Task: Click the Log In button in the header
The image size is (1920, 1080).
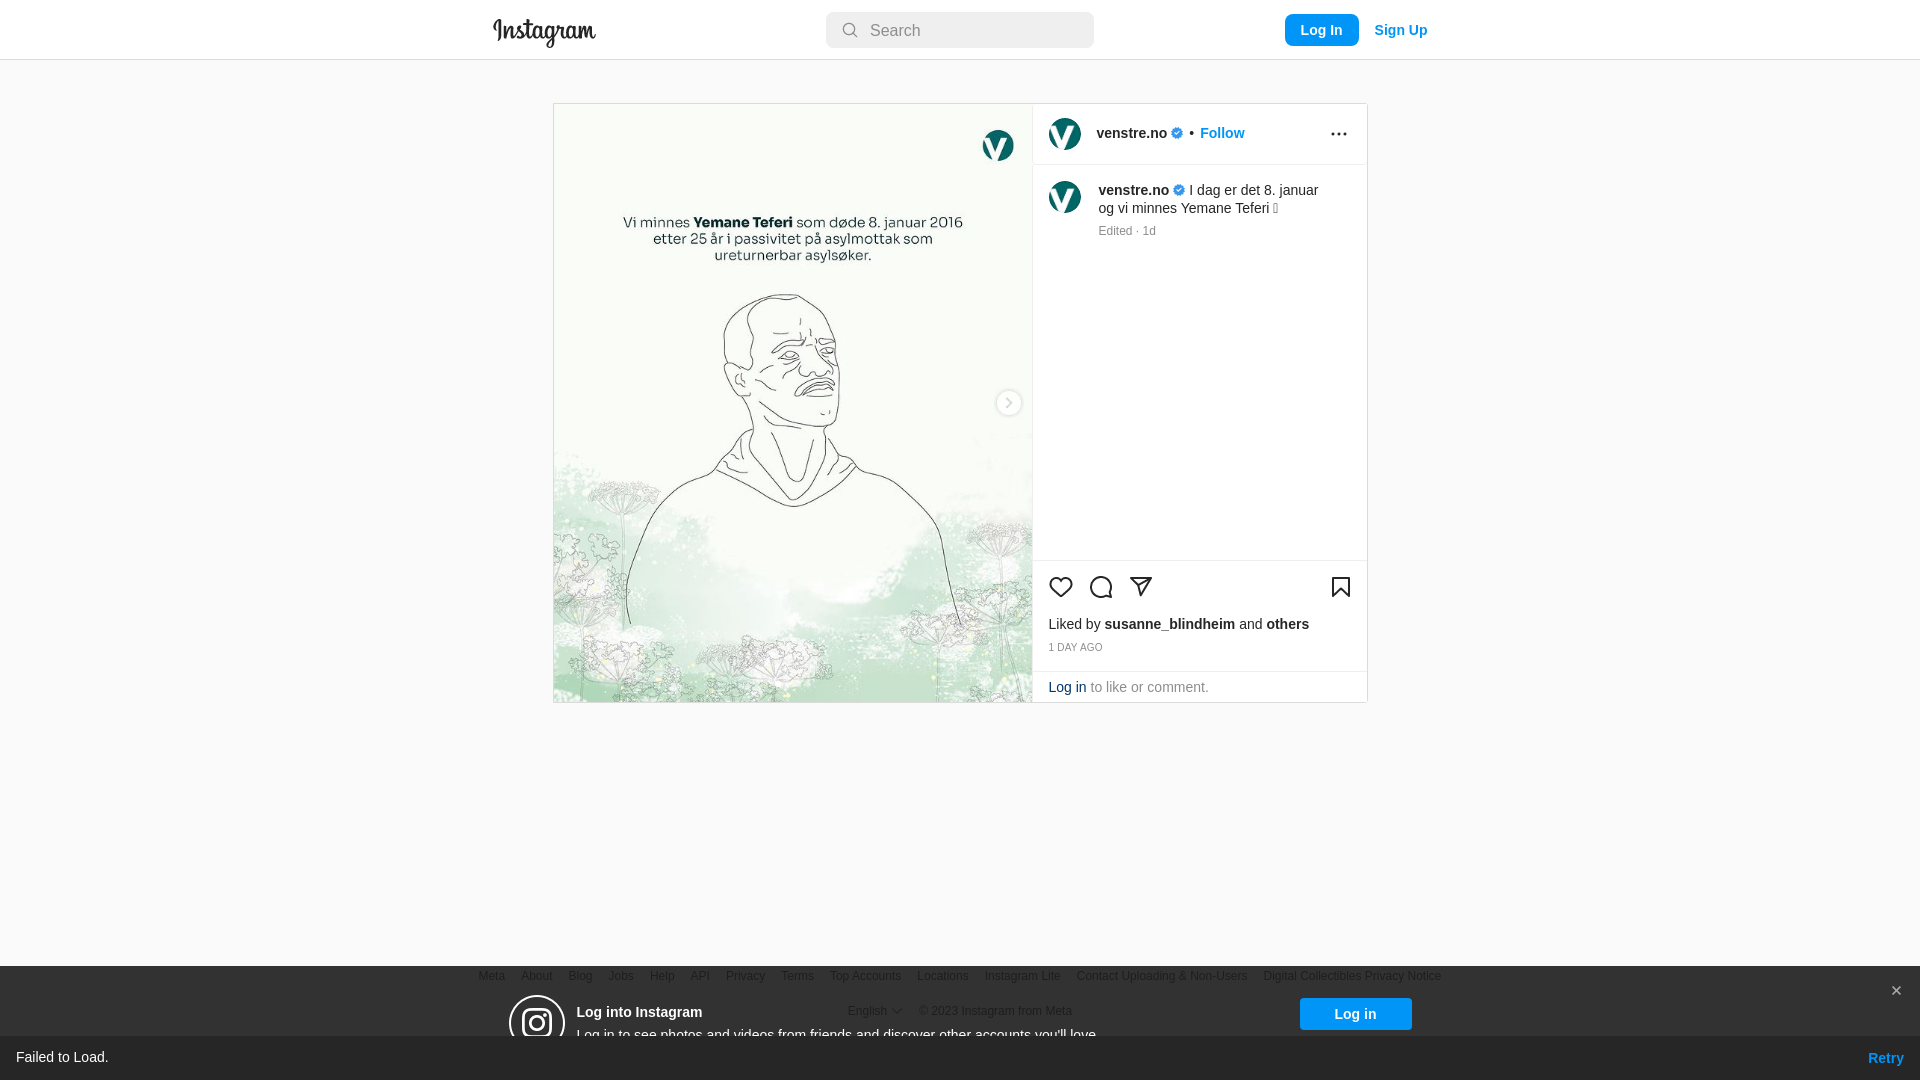Action: pyautogui.click(x=1321, y=30)
